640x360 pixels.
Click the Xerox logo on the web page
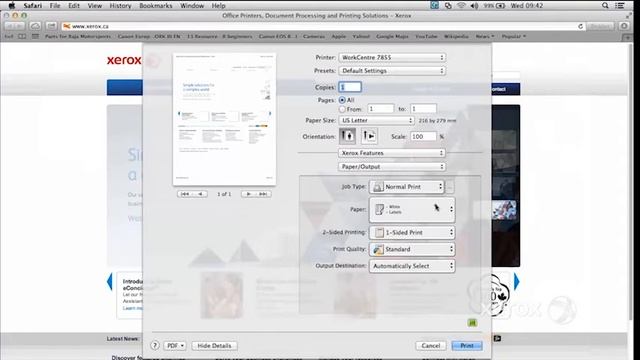(124, 60)
